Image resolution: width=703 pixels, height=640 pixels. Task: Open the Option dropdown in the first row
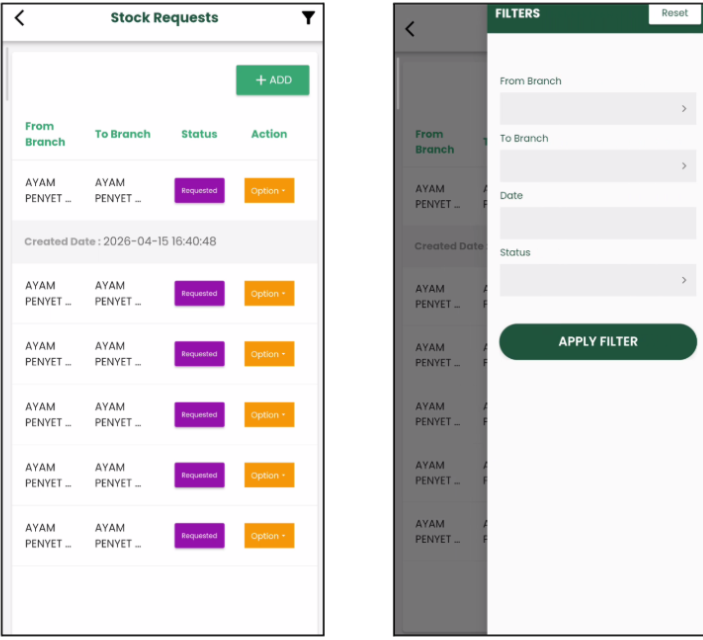click(x=269, y=191)
